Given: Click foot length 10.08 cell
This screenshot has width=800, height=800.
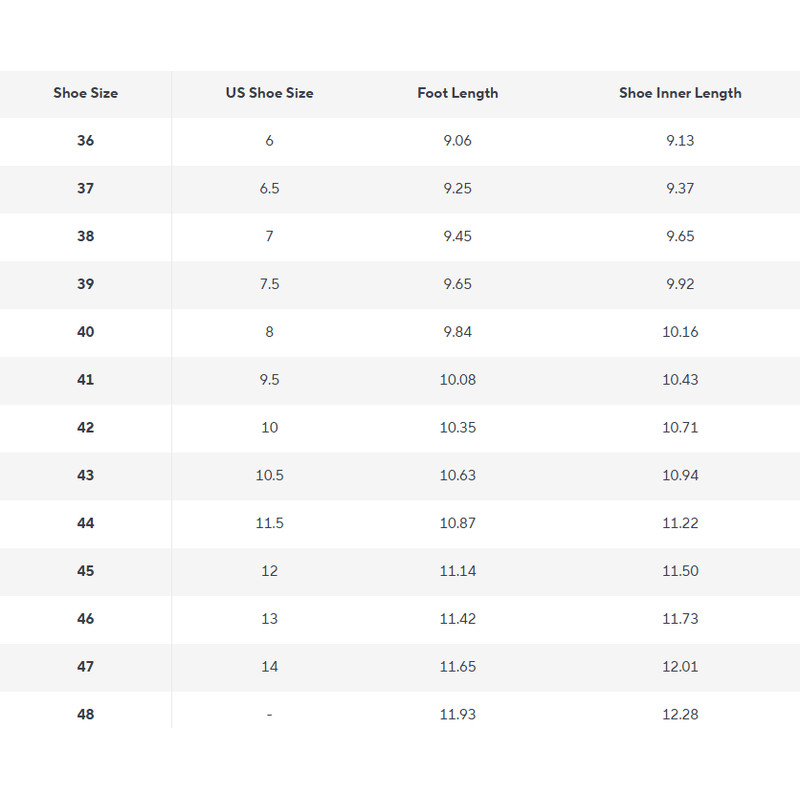Looking at the screenshot, I should [457, 380].
